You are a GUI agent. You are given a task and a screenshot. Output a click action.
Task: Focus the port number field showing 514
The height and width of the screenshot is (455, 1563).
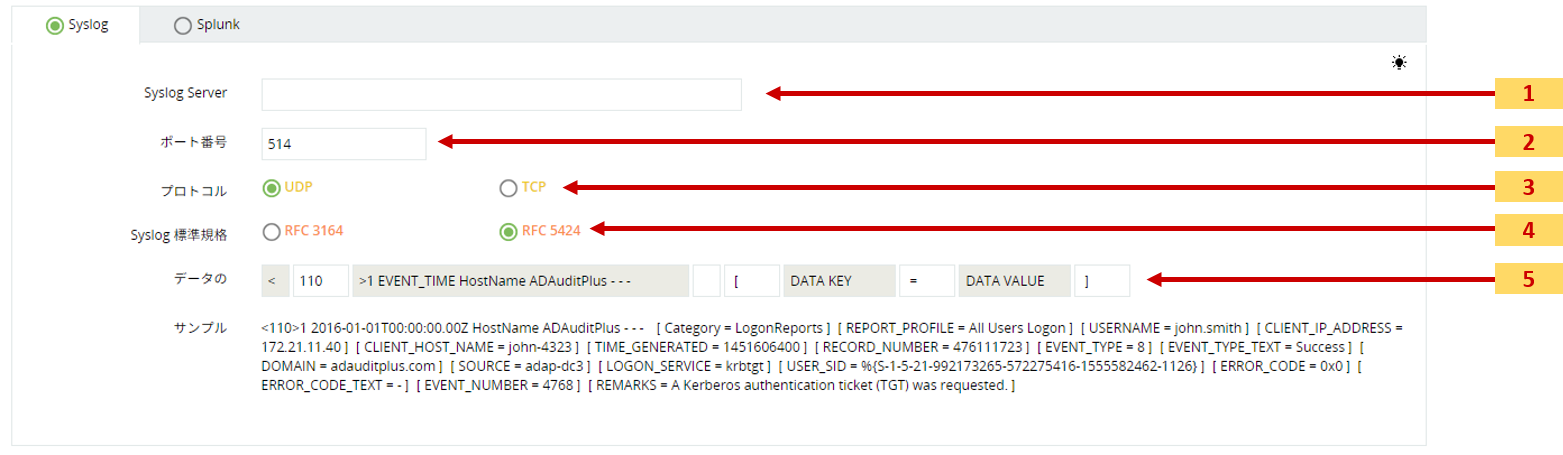pyautogui.click(x=343, y=143)
